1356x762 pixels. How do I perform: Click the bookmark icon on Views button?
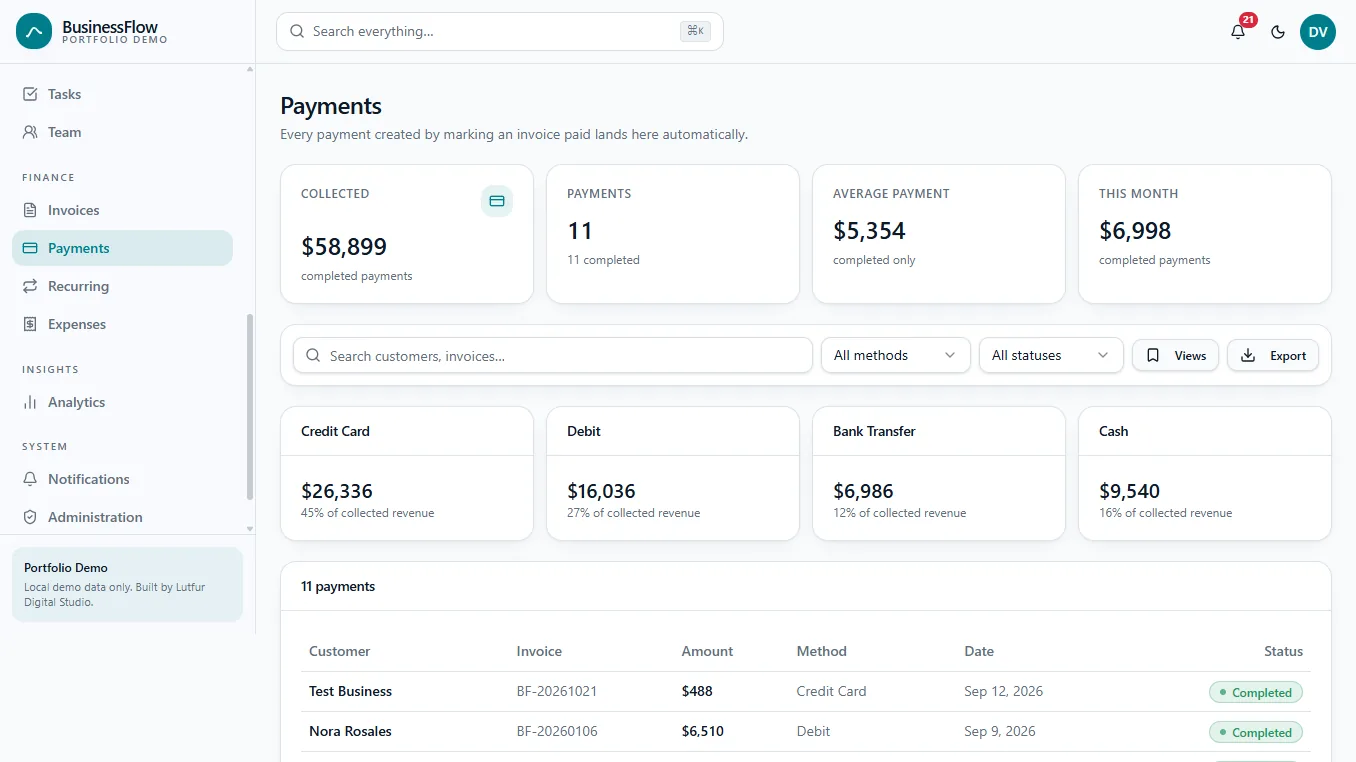click(1153, 355)
